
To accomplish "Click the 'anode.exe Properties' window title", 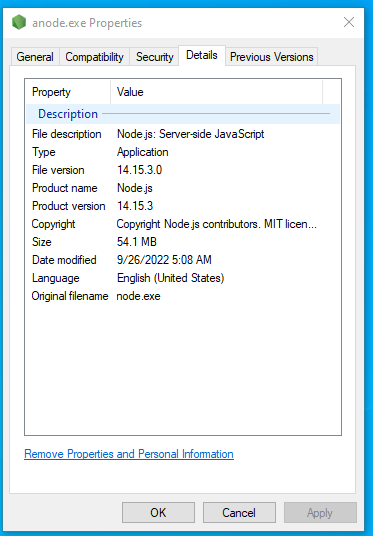I will 87,23.
